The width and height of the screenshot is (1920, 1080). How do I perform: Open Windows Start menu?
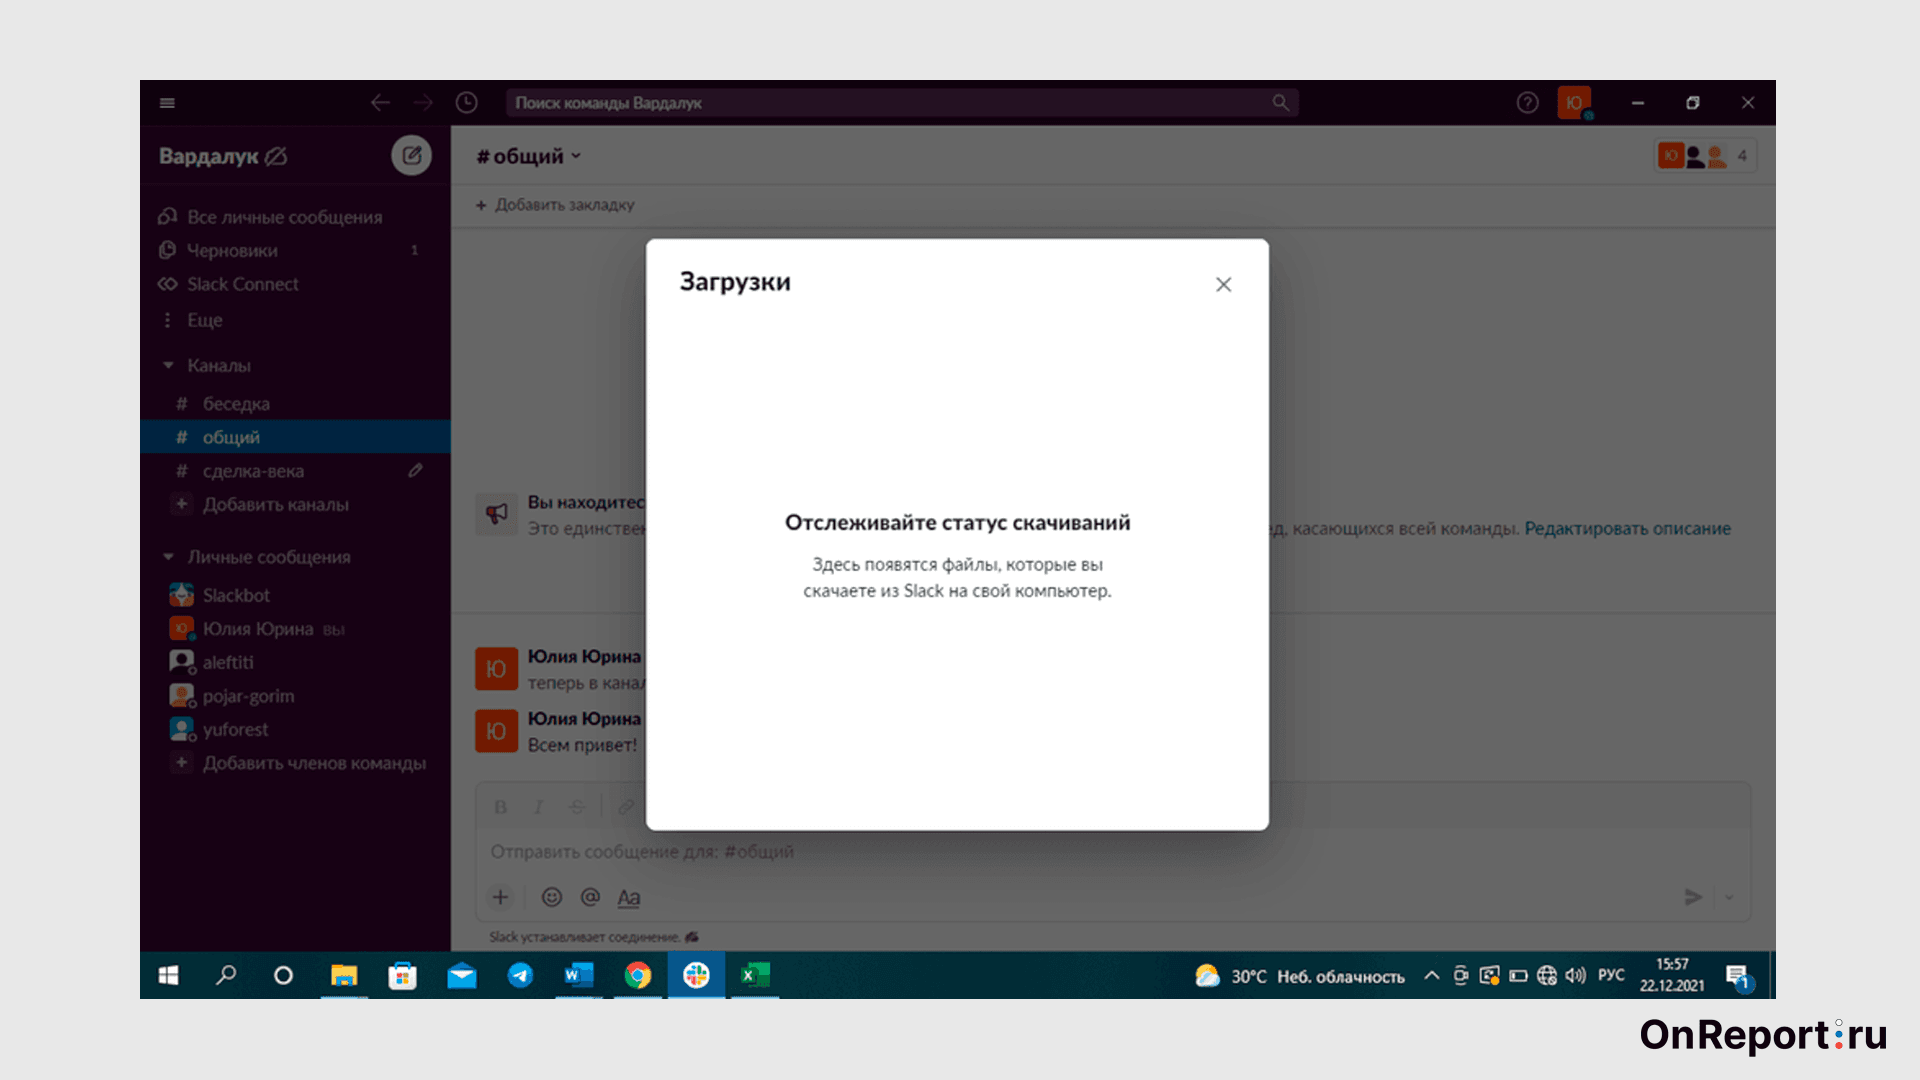[168, 975]
